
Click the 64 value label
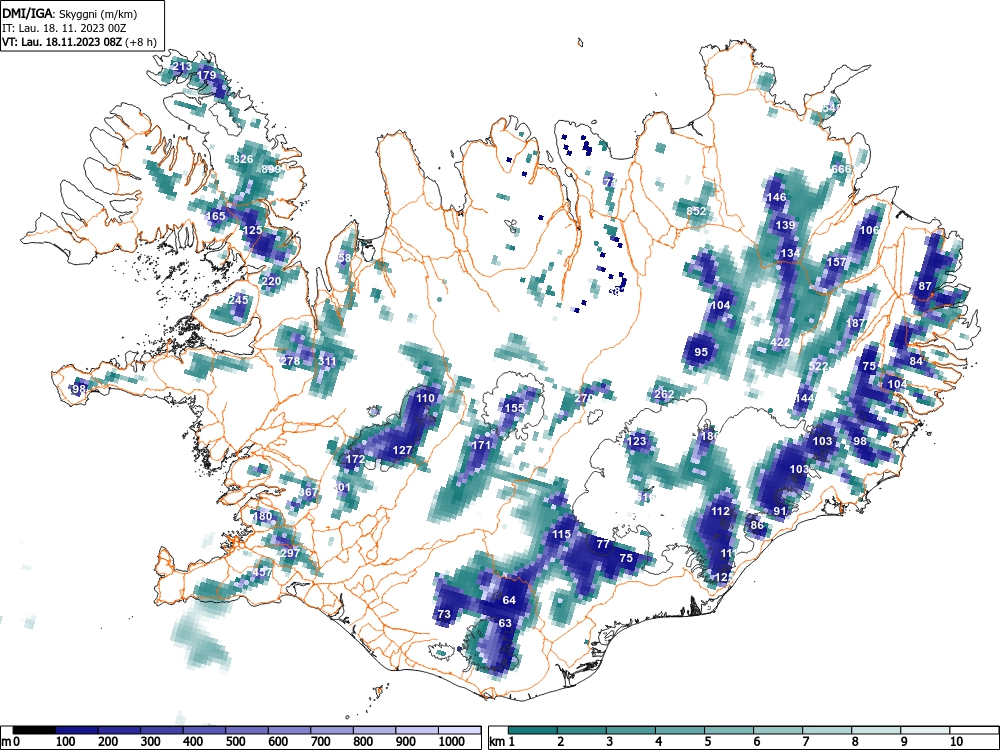pyautogui.click(x=509, y=600)
